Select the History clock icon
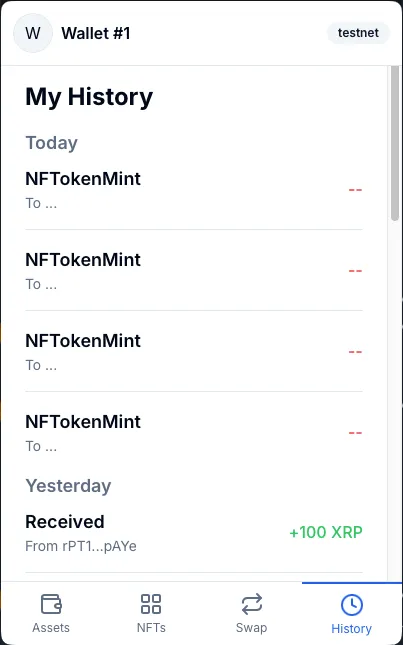Screen dimensions: 403x645 click(x=352, y=605)
